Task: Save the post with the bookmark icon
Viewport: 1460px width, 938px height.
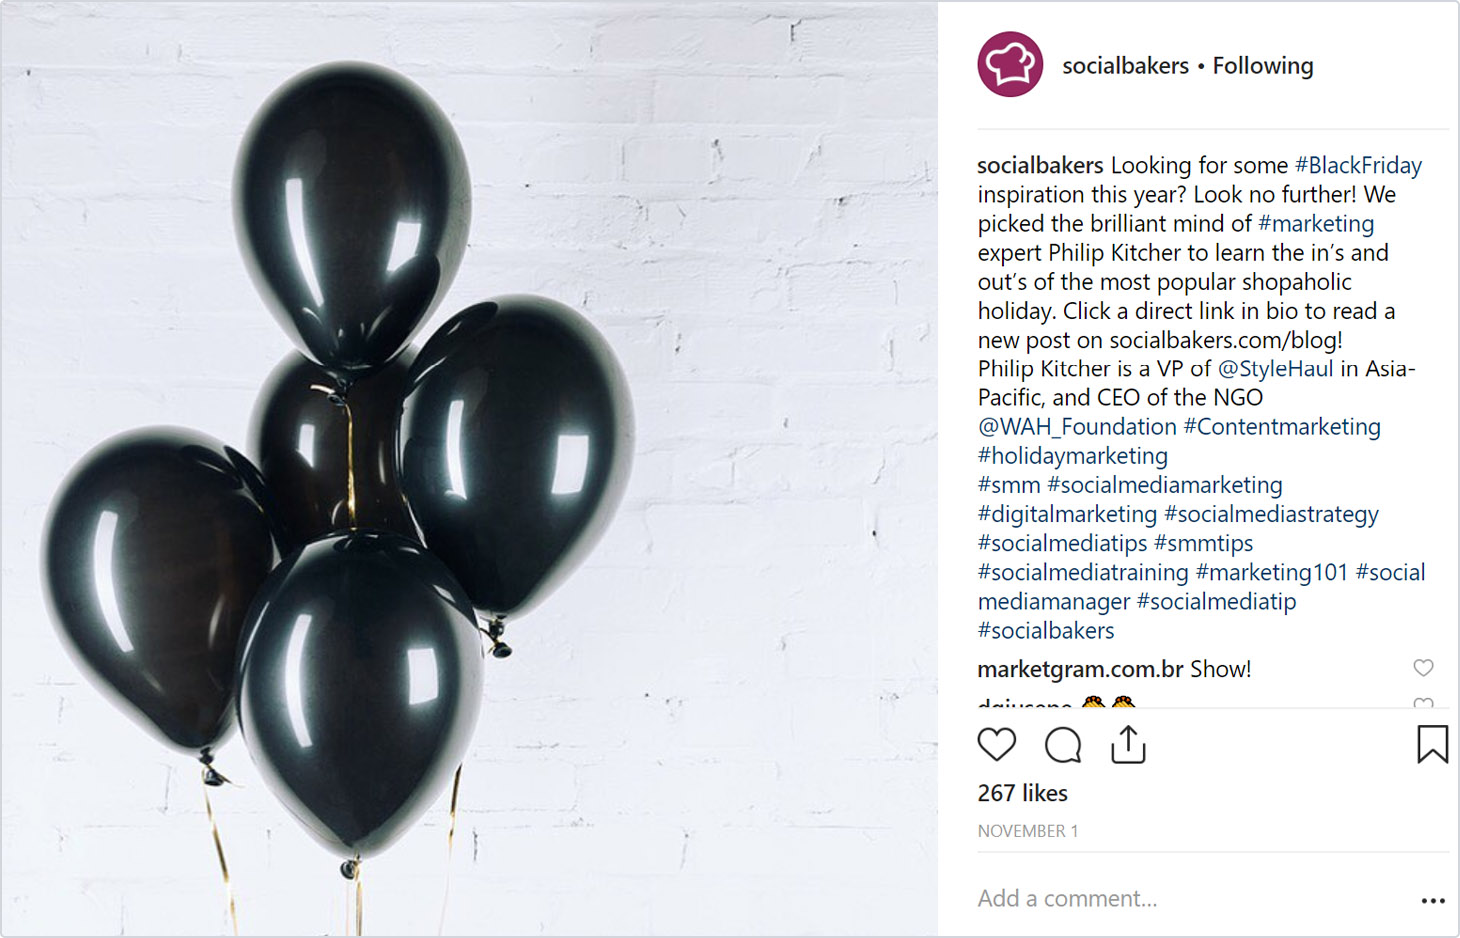Action: point(1432,744)
